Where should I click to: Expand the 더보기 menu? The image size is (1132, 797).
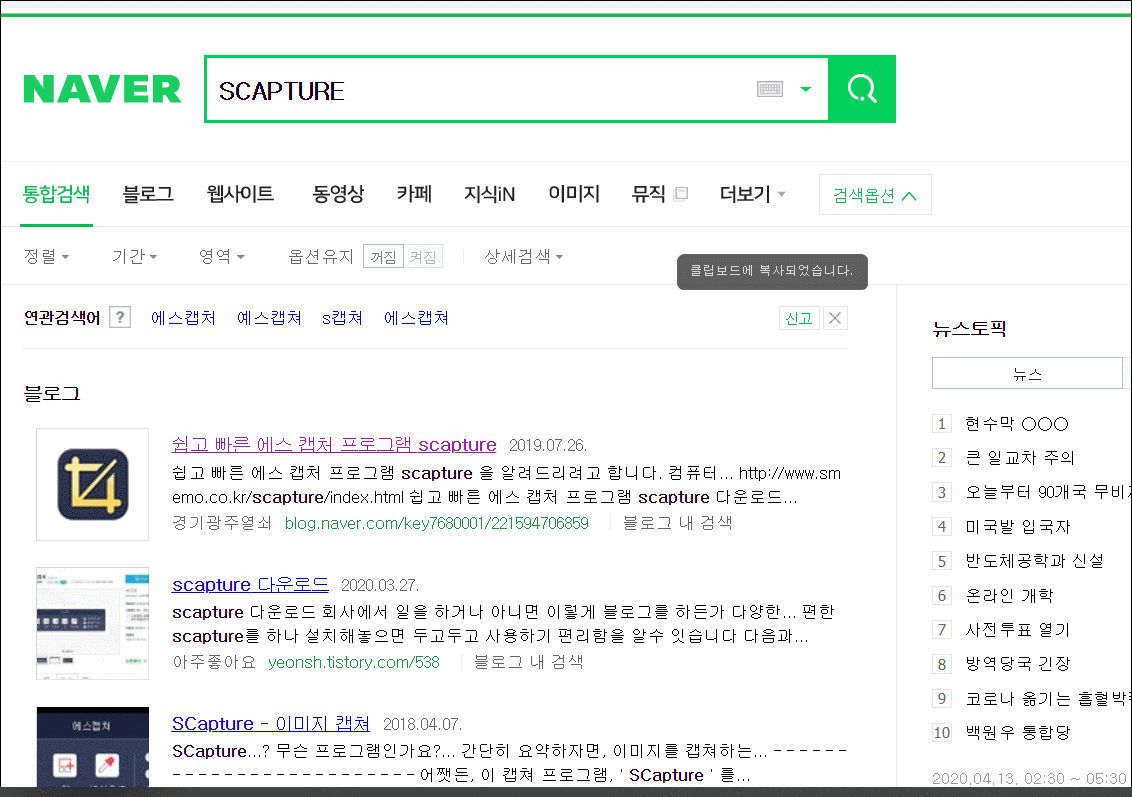tap(752, 194)
